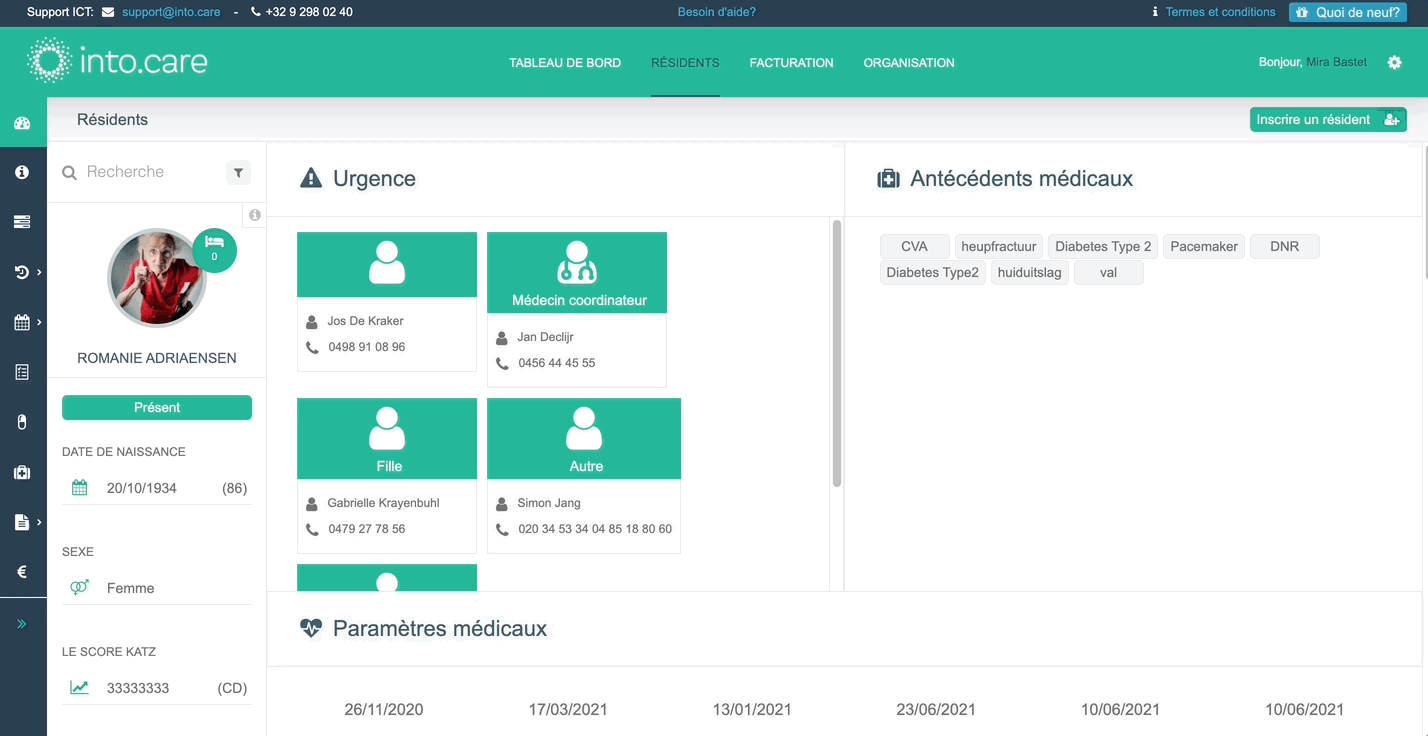Click the Urgence warning triangle icon
Screen dimensions: 1428x736
(311, 179)
